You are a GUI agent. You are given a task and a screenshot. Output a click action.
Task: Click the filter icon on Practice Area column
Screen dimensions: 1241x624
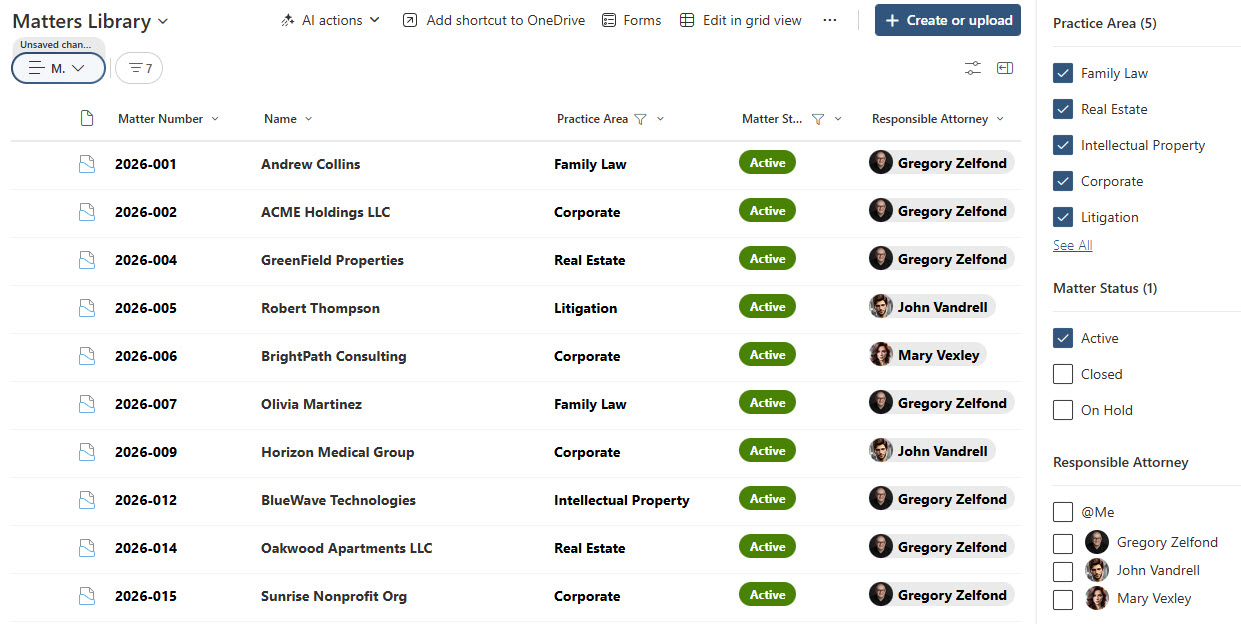[642, 118]
